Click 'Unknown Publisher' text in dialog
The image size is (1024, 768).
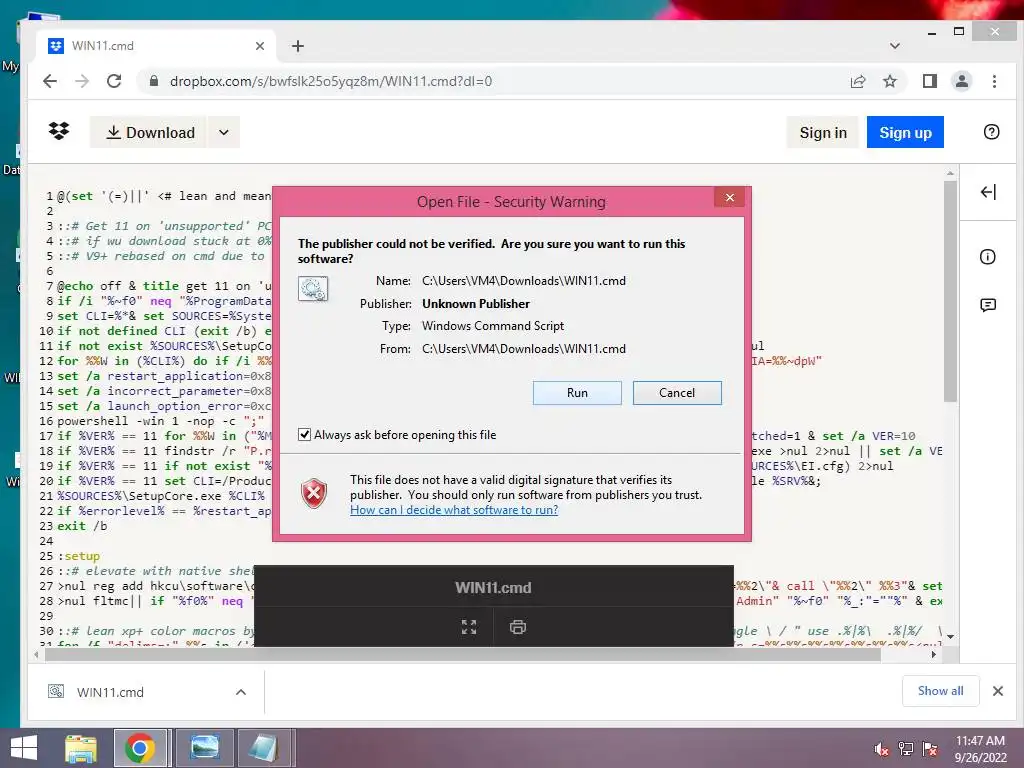(475, 304)
